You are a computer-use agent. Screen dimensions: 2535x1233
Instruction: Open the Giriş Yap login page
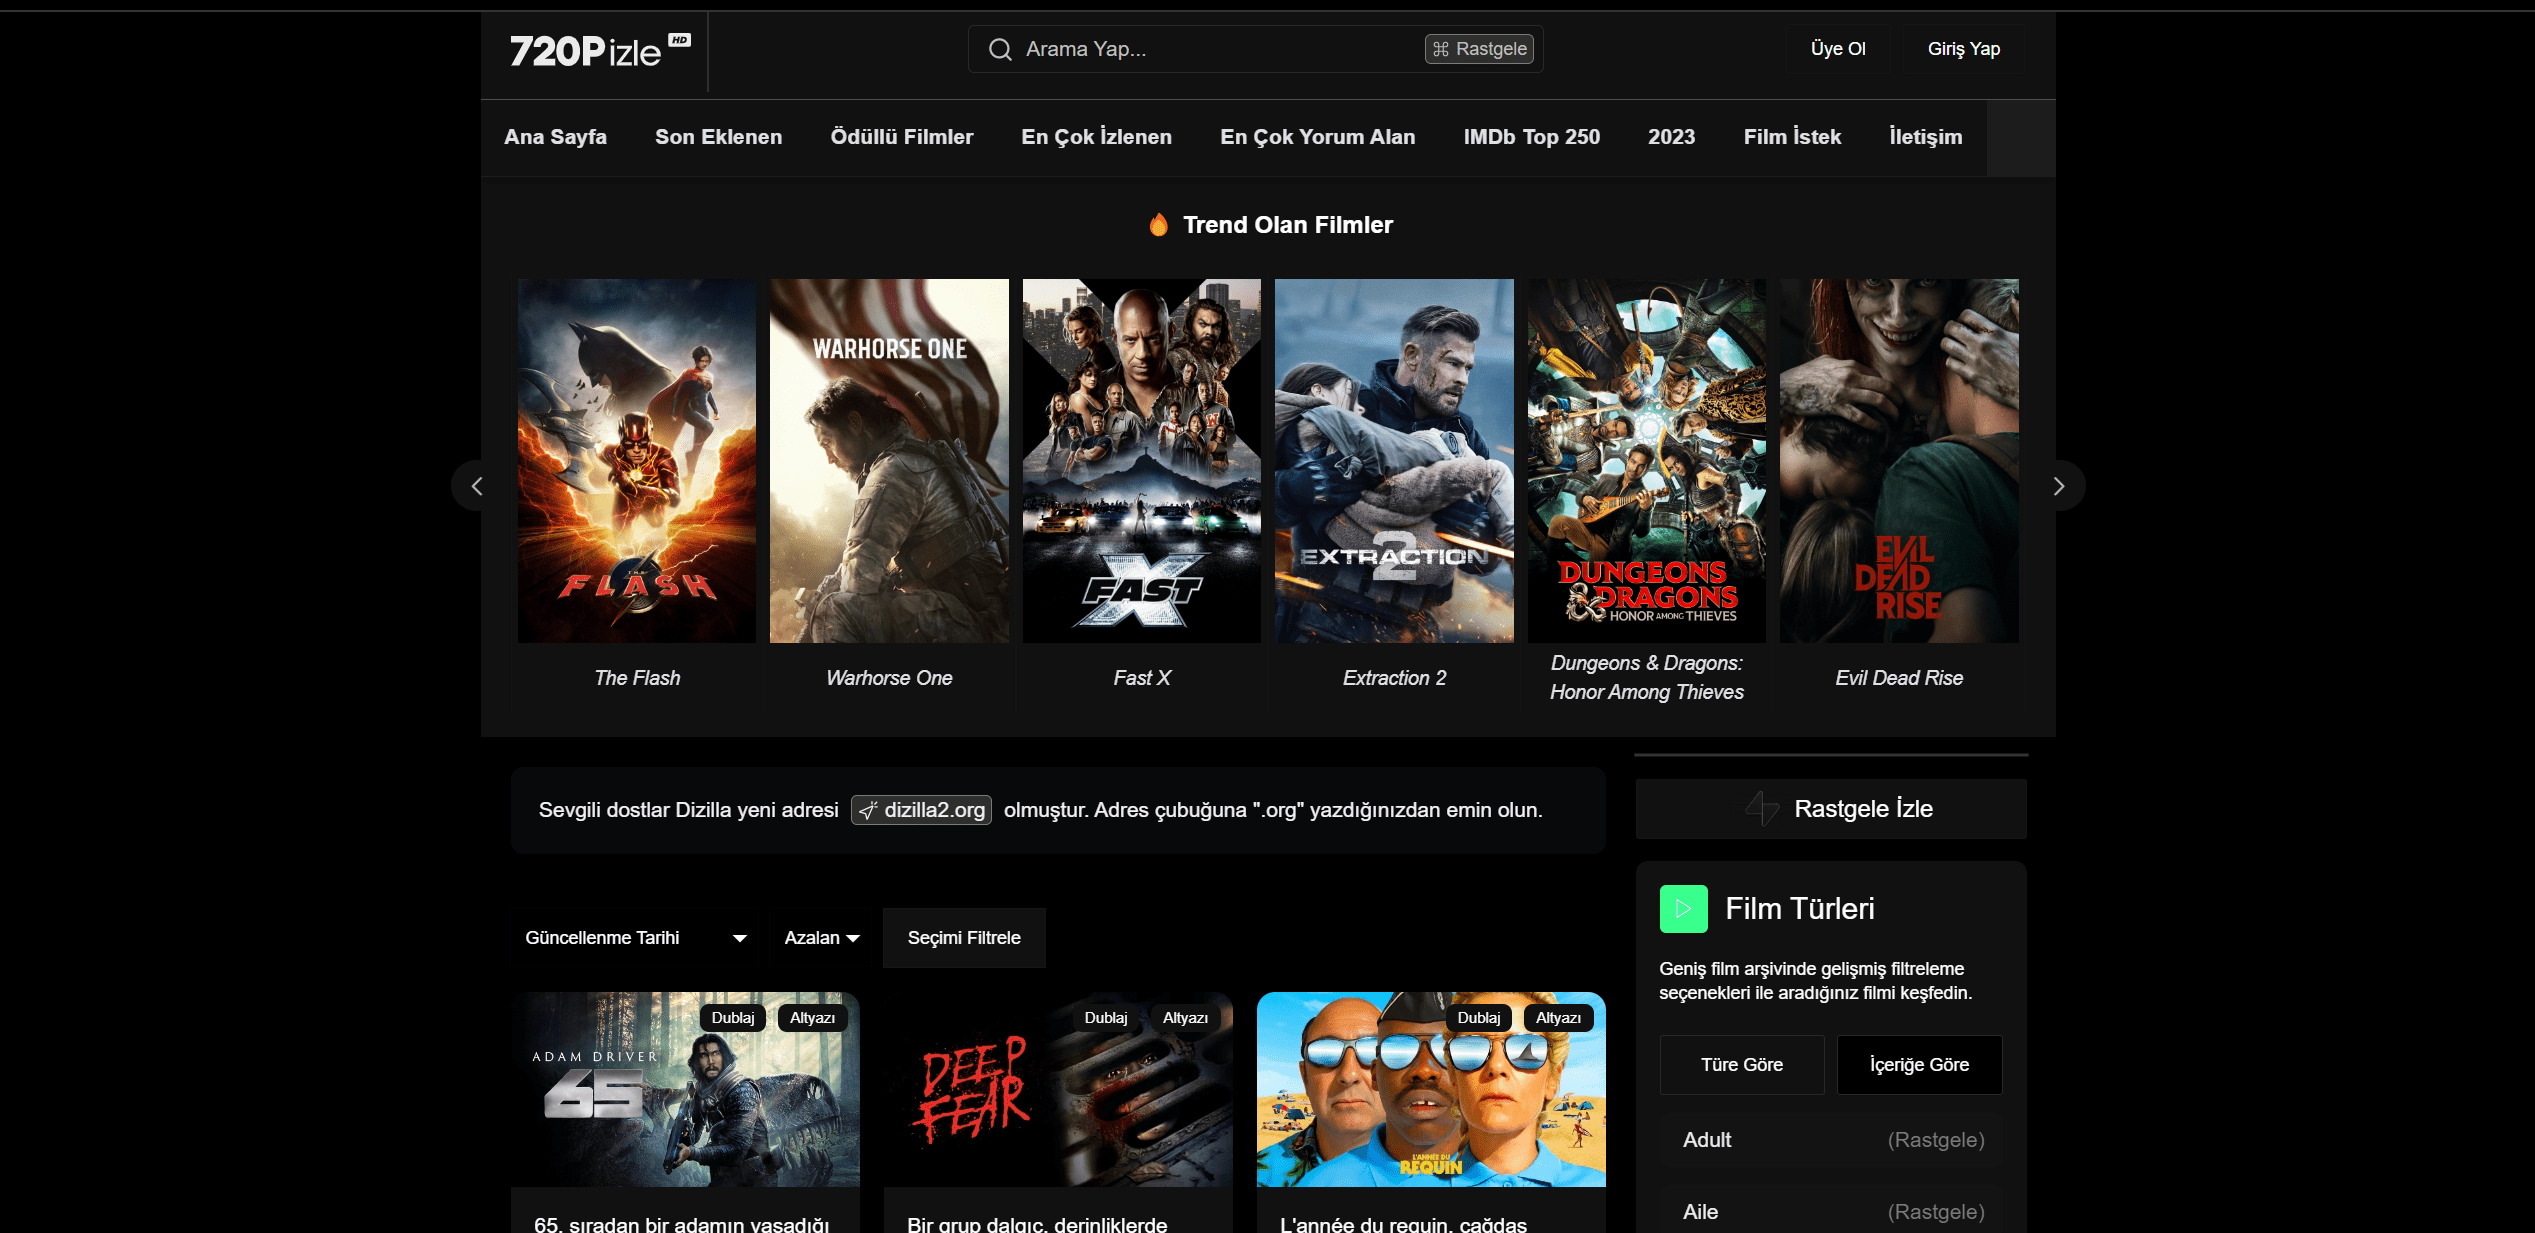tap(1964, 49)
